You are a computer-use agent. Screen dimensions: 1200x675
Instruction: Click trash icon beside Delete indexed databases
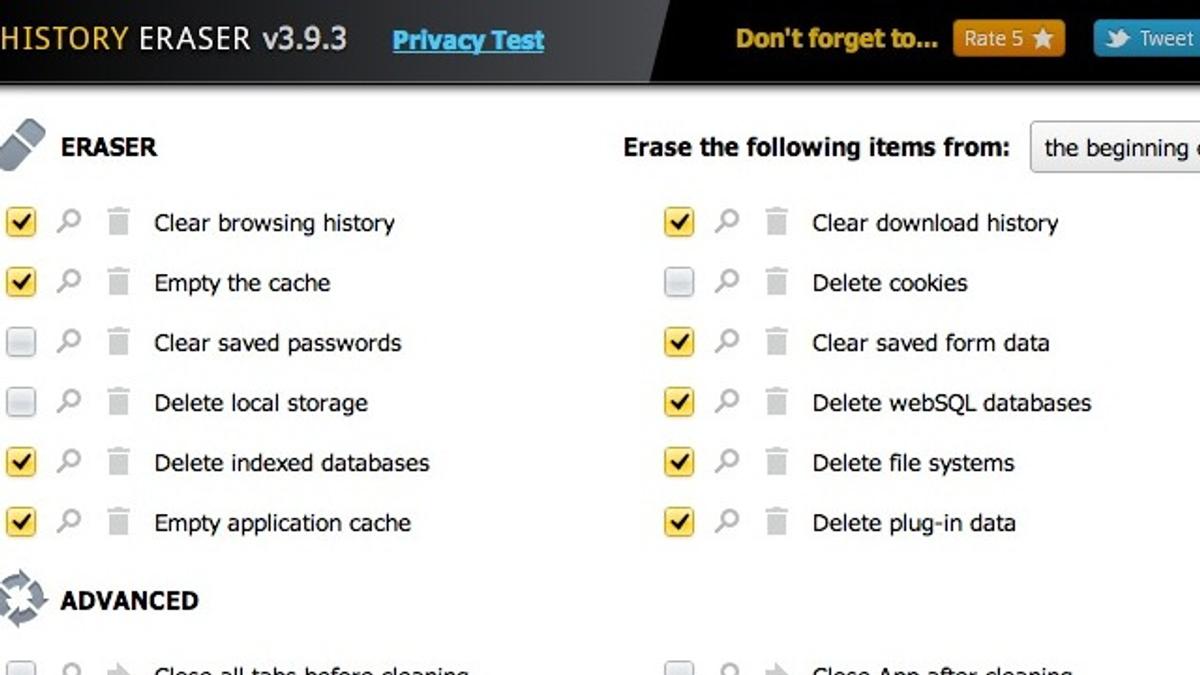(118, 462)
